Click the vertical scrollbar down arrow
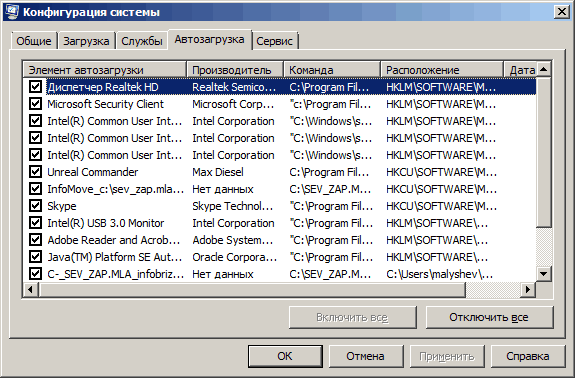 (544, 274)
